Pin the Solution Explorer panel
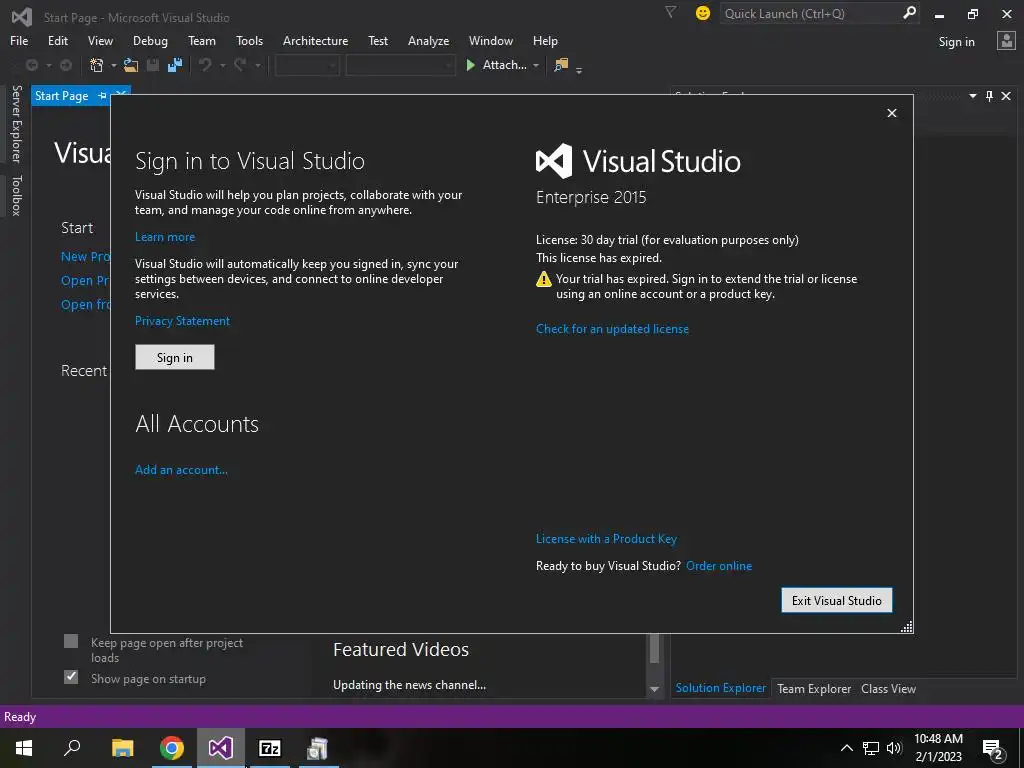Viewport: 1024px width, 768px height. pos(989,96)
